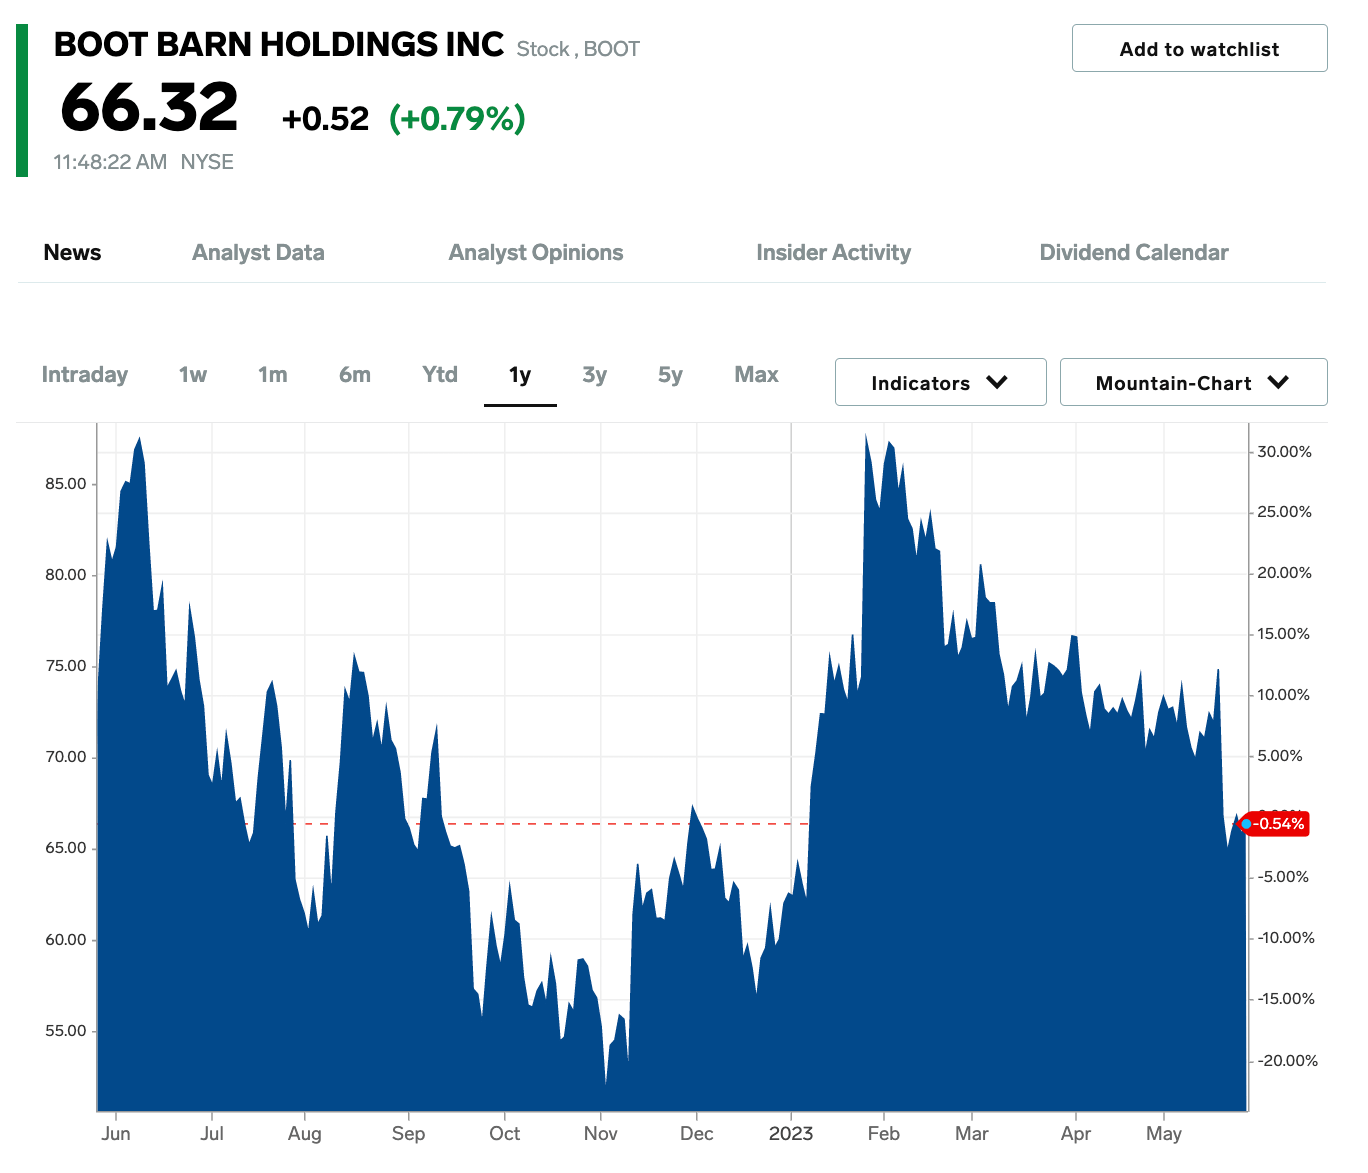
Task: Click the 30.00% percent axis label
Action: (1285, 452)
